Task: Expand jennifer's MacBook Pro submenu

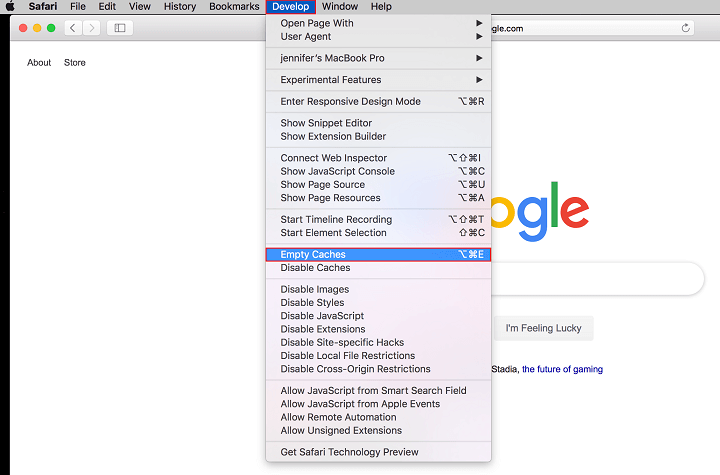Action: (378, 58)
